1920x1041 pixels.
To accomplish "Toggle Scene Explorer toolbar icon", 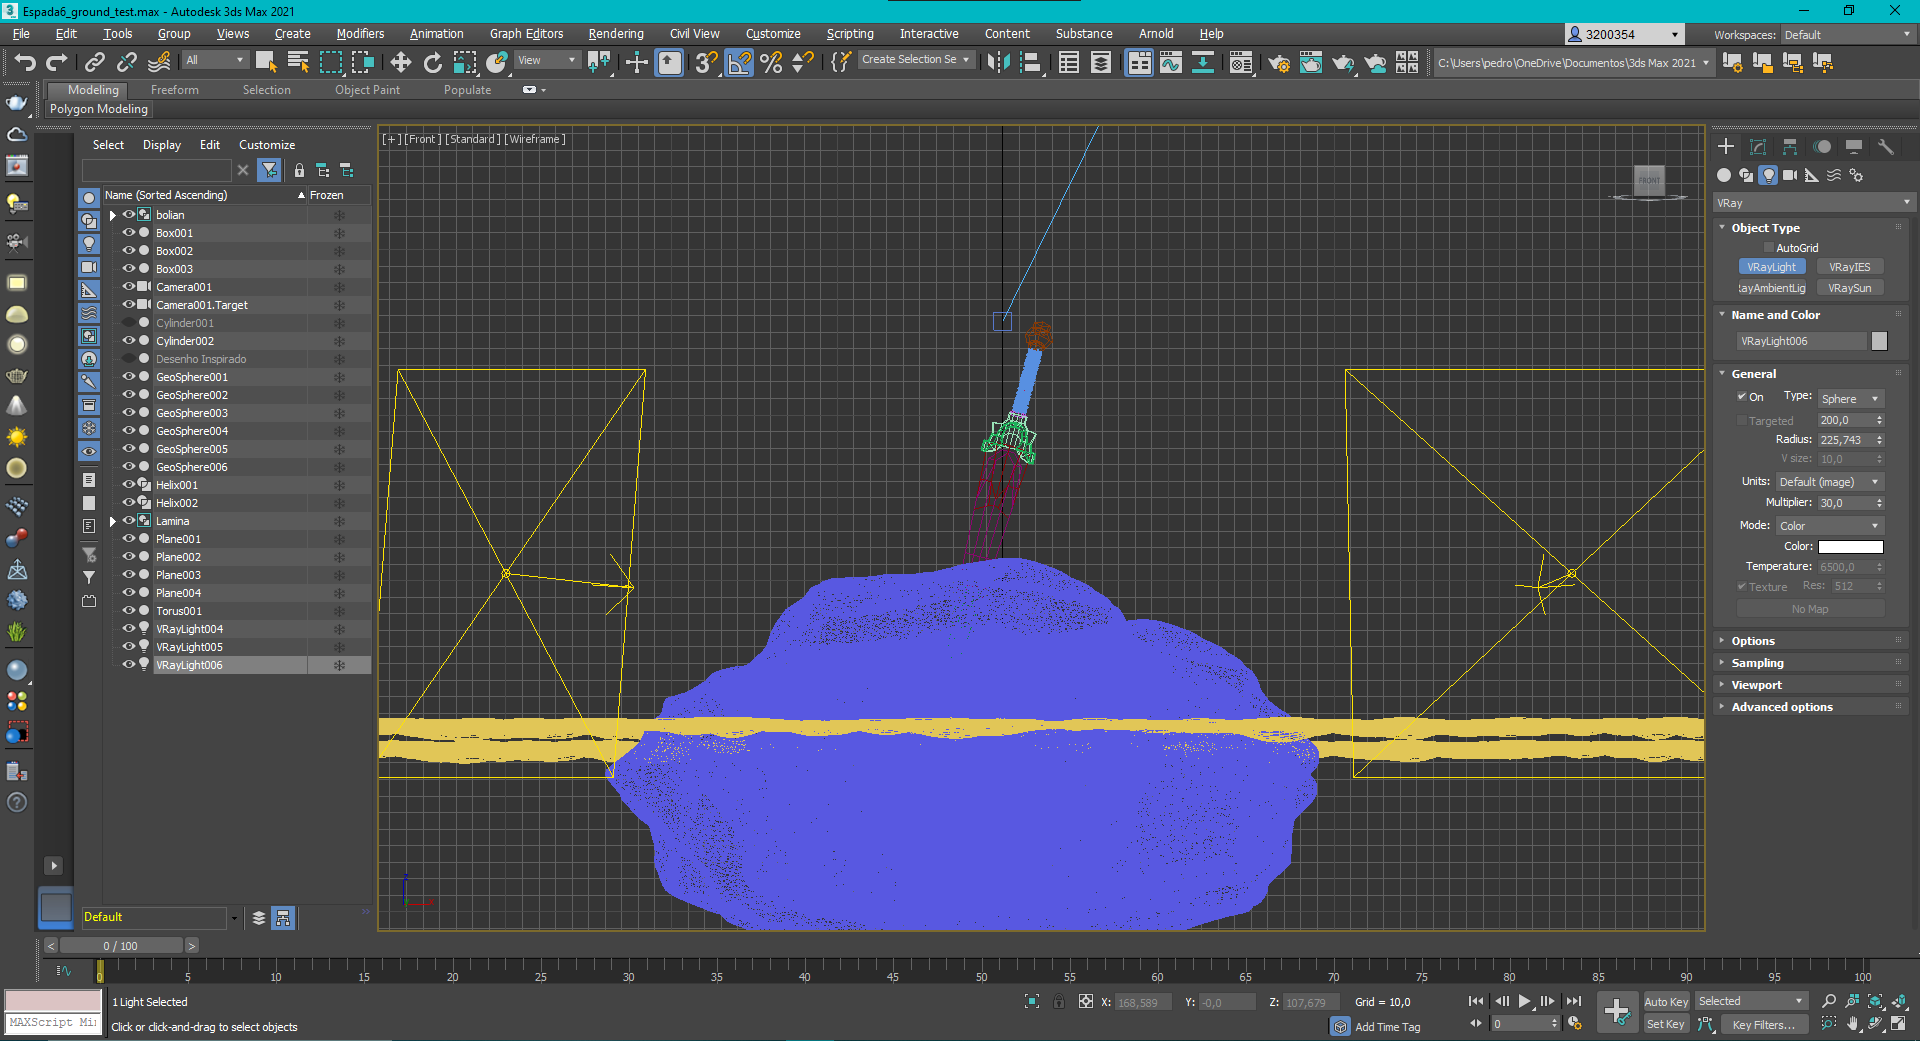I will tap(1069, 63).
